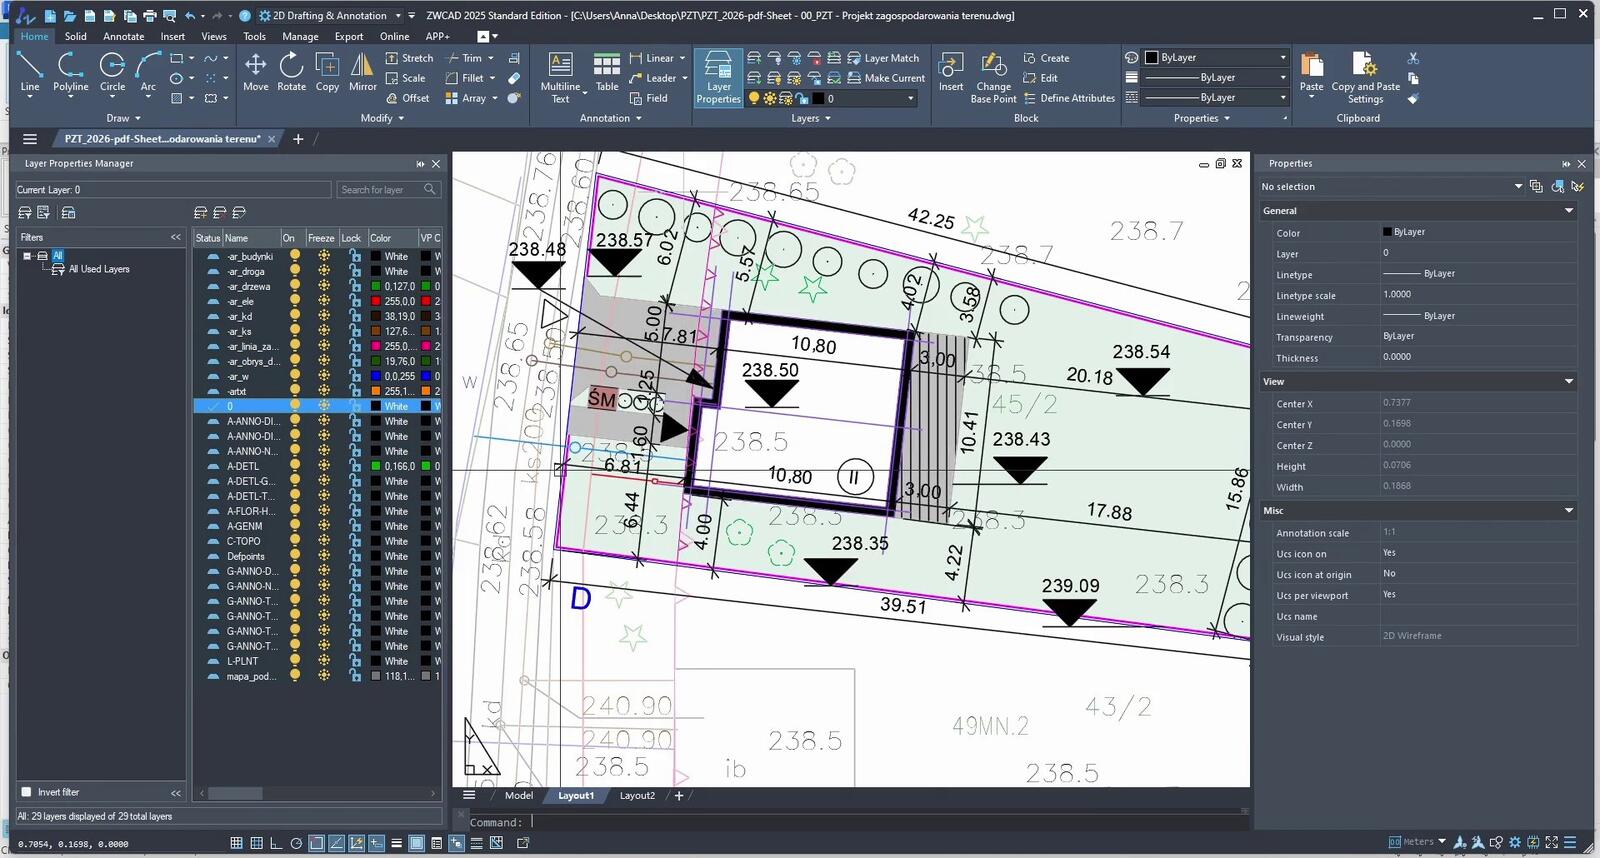Open the ByLayer color dropdown in ribbon
This screenshot has height=858, width=1600.
1216,57
